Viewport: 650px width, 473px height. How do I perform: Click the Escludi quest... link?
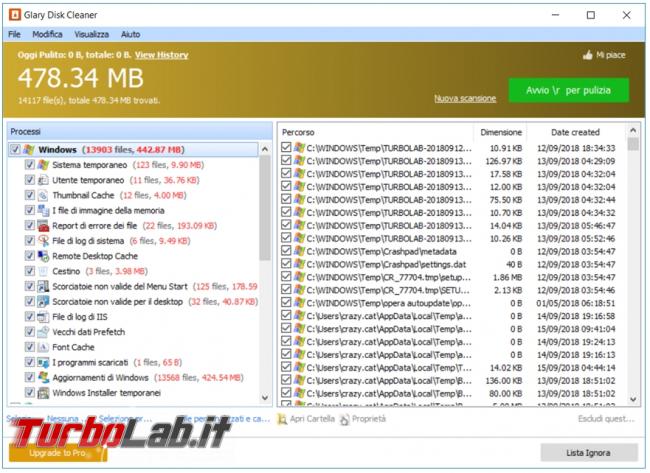[x=606, y=419]
